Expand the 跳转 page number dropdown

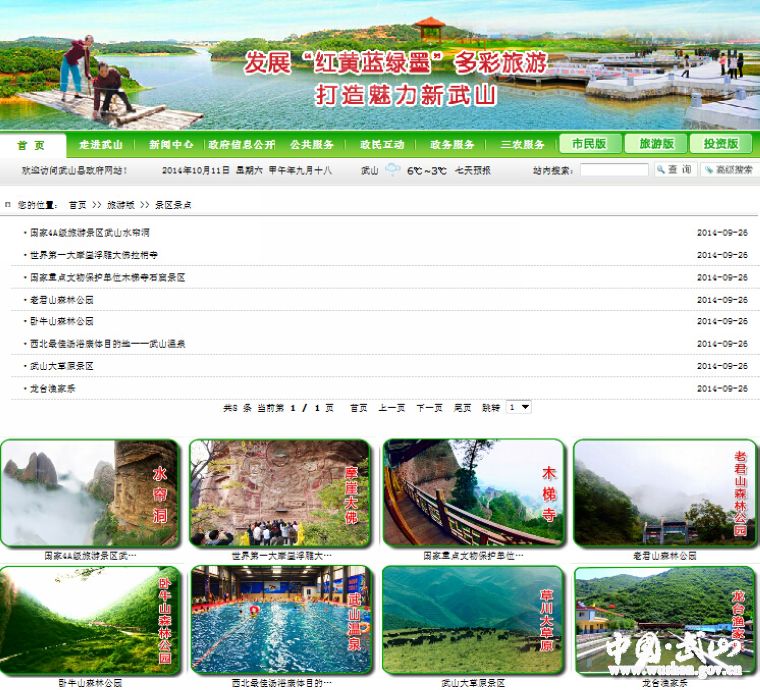click(x=519, y=408)
